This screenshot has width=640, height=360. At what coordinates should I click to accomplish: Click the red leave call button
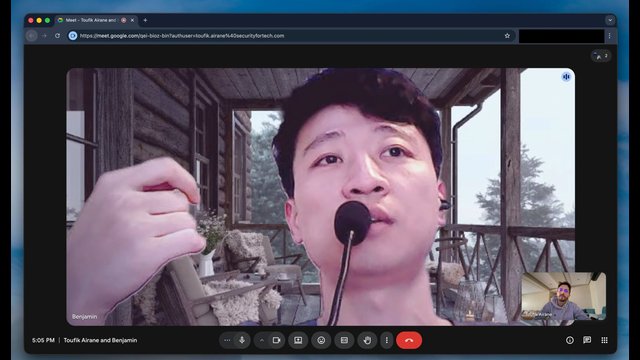pos(409,340)
